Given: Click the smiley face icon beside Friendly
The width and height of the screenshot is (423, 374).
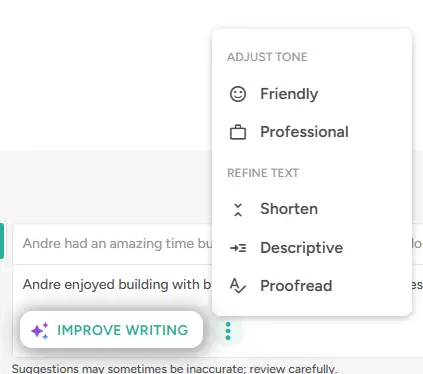Looking at the screenshot, I should pyautogui.click(x=238, y=94).
